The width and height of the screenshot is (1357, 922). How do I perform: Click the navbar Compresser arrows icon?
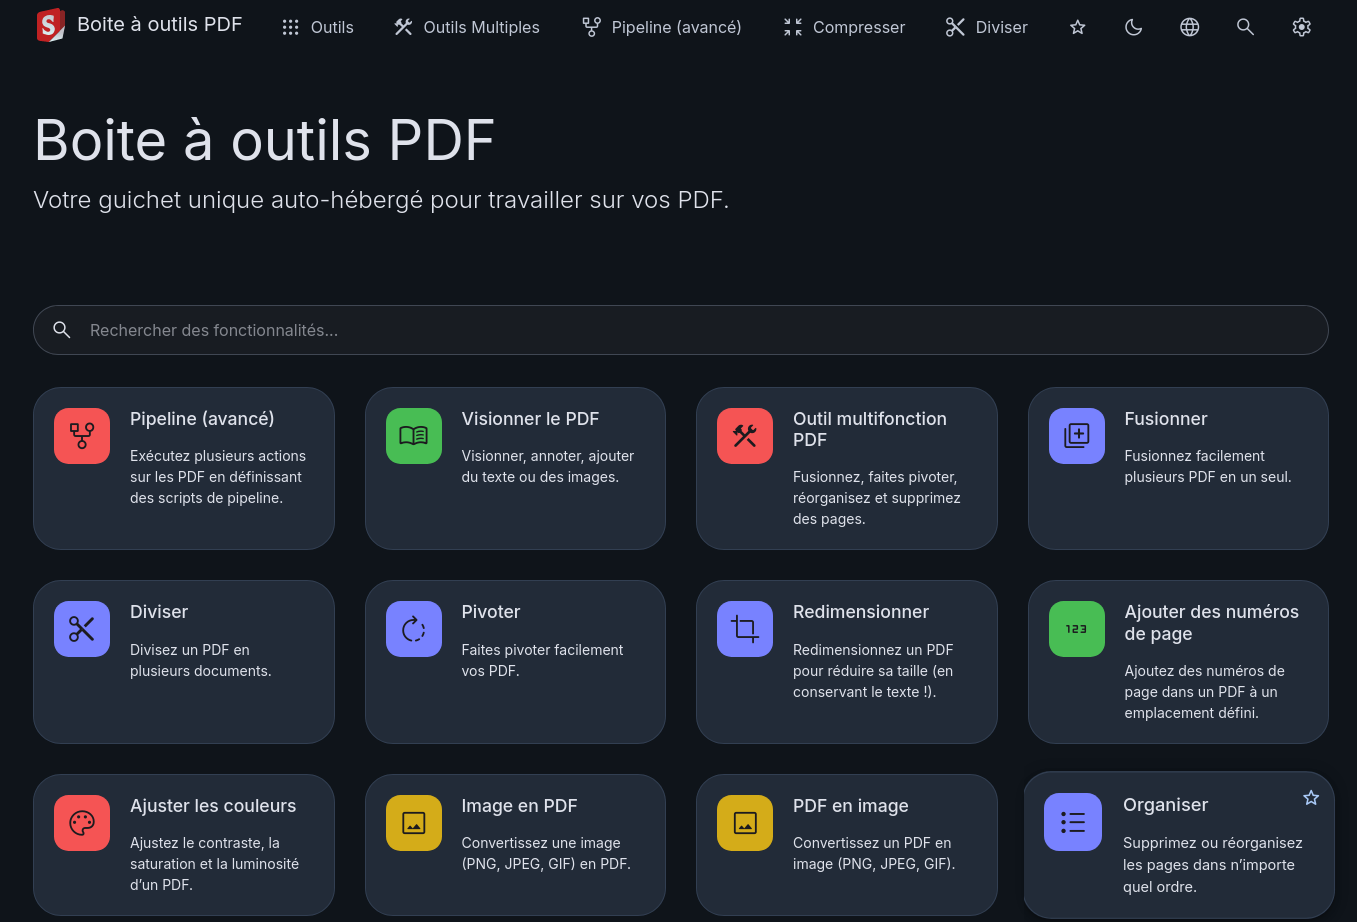click(793, 27)
